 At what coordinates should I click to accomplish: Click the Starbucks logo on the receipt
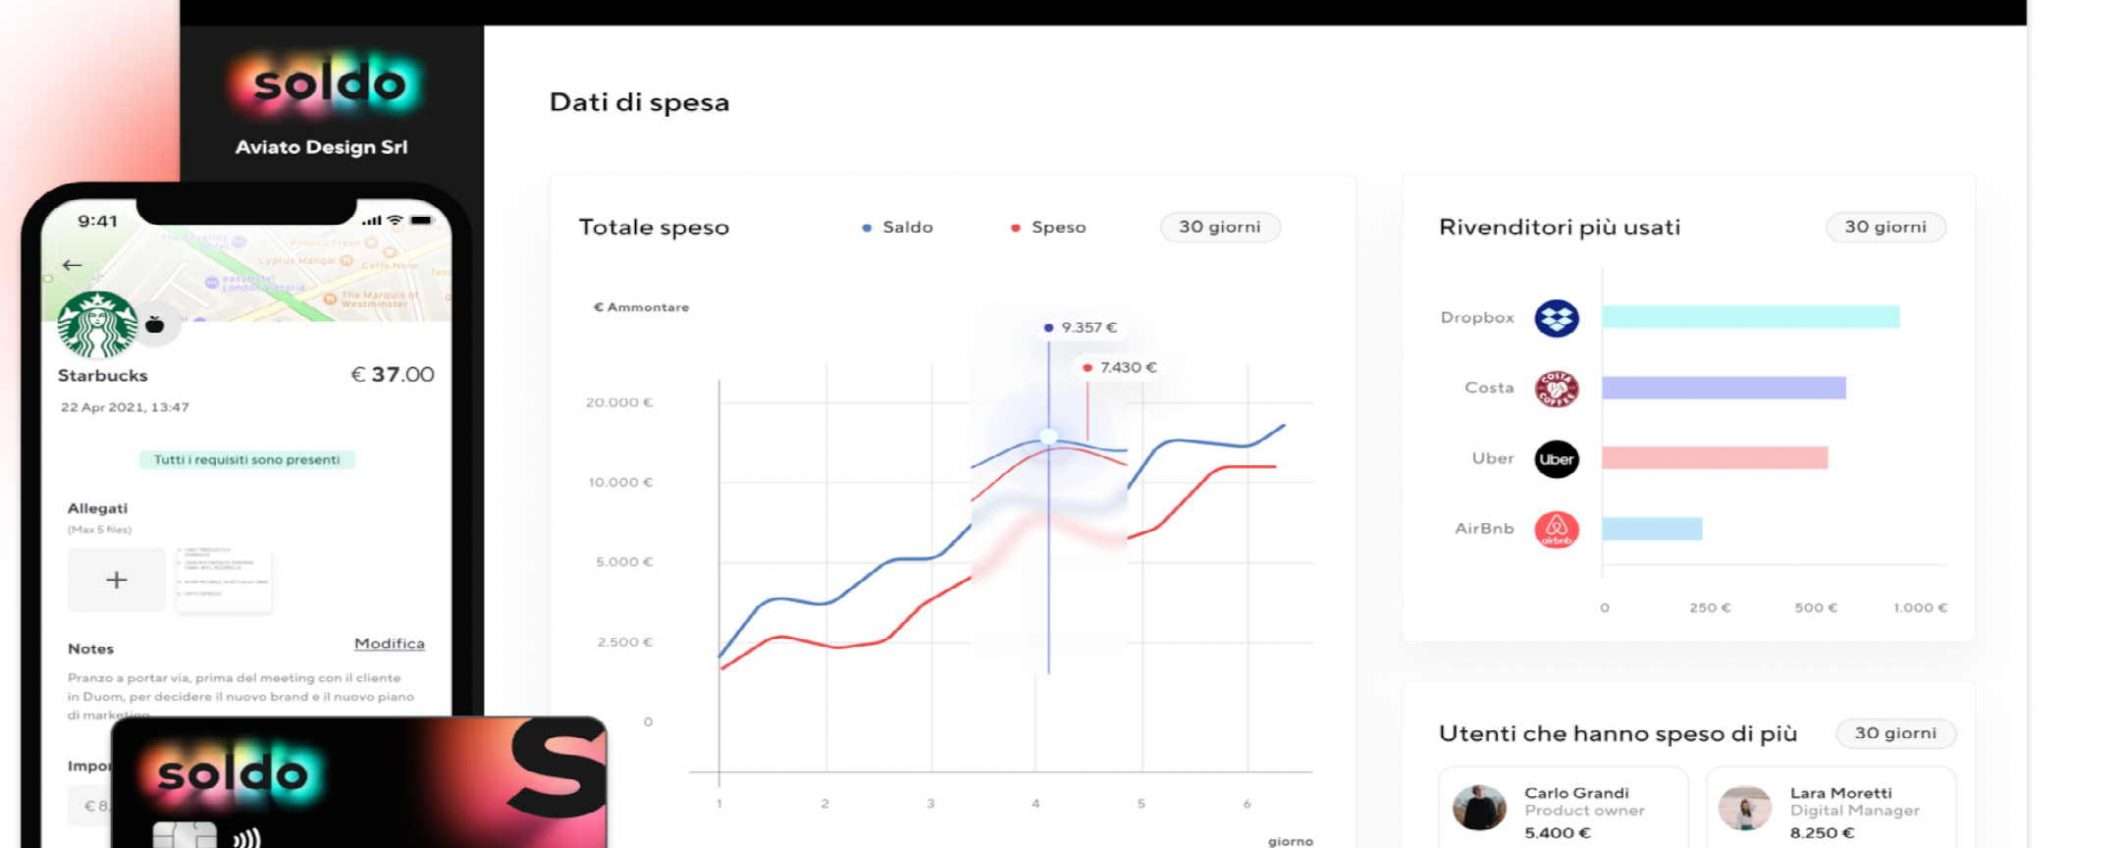click(x=97, y=325)
